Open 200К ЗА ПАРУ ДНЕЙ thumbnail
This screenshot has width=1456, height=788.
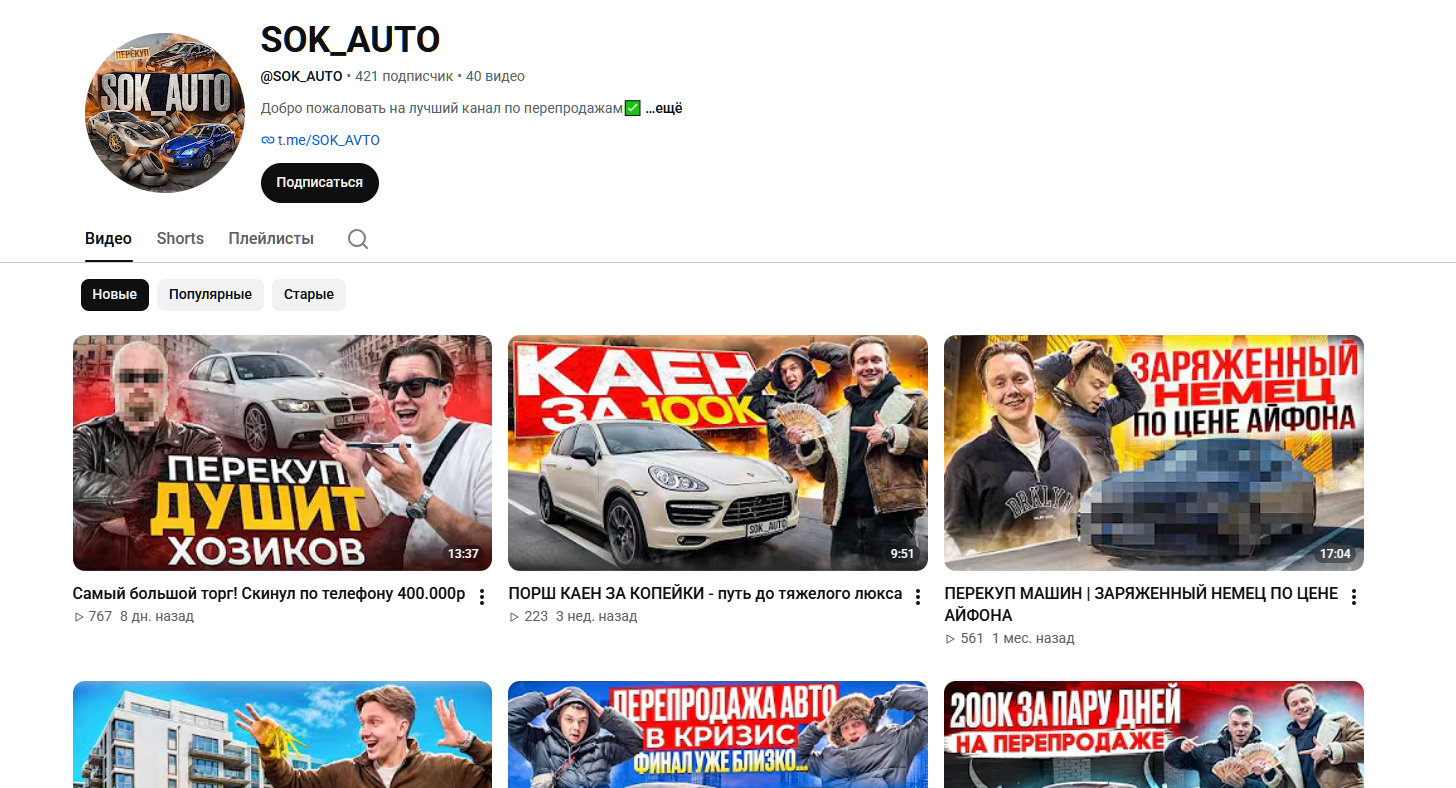[x=1154, y=734]
